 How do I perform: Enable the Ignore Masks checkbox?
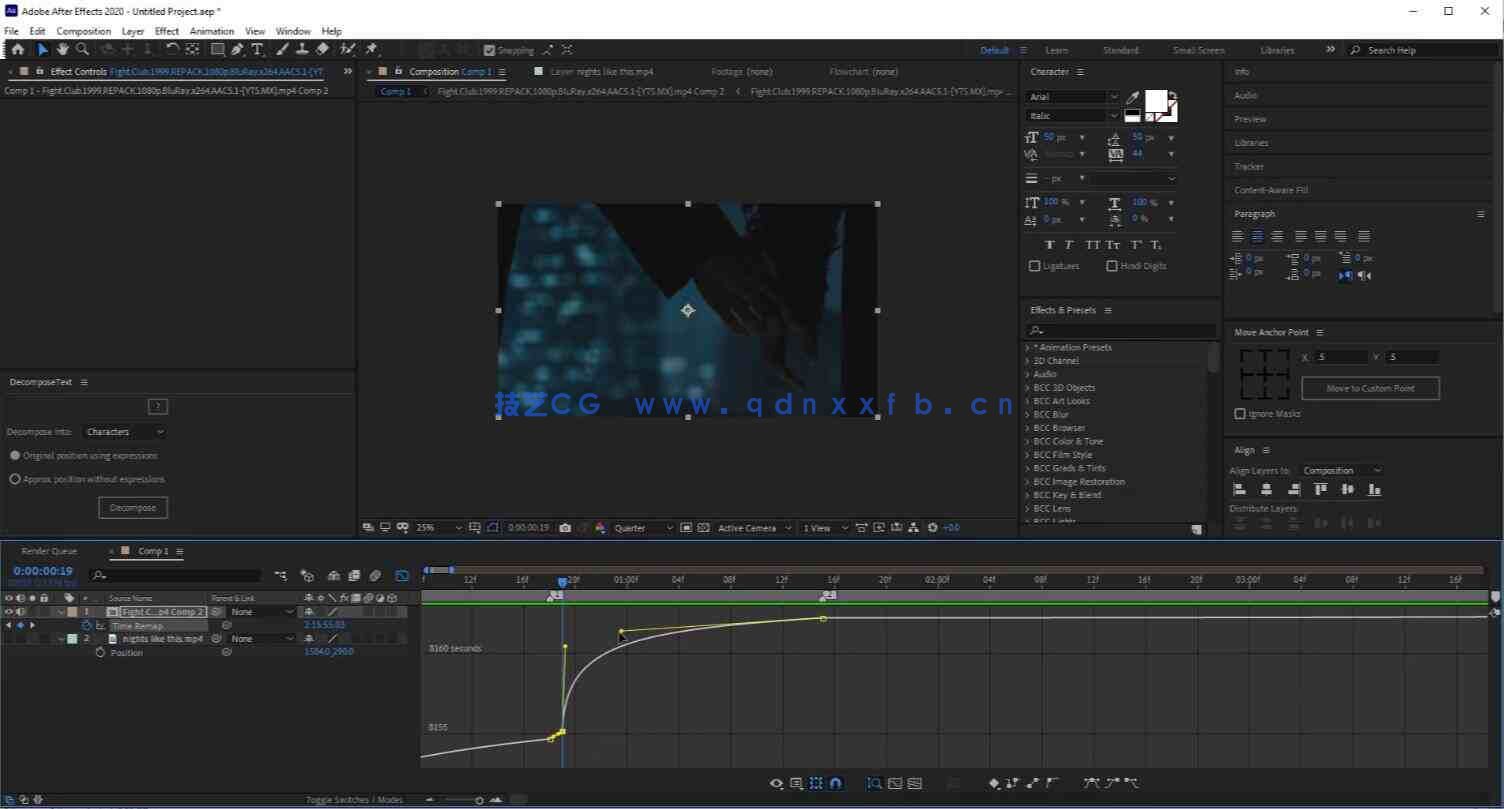[x=1240, y=414]
